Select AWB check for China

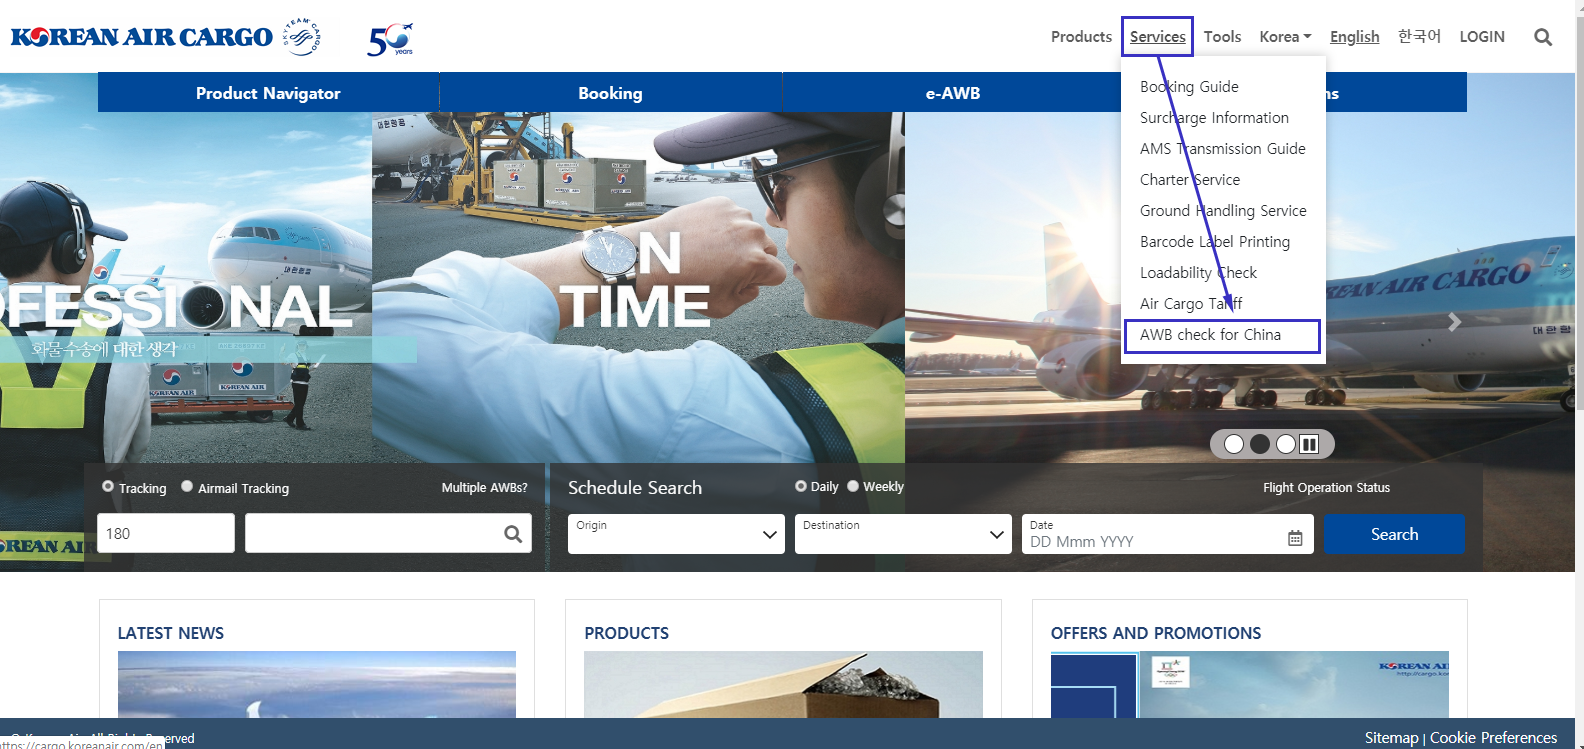pyautogui.click(x=1210, y=335)
